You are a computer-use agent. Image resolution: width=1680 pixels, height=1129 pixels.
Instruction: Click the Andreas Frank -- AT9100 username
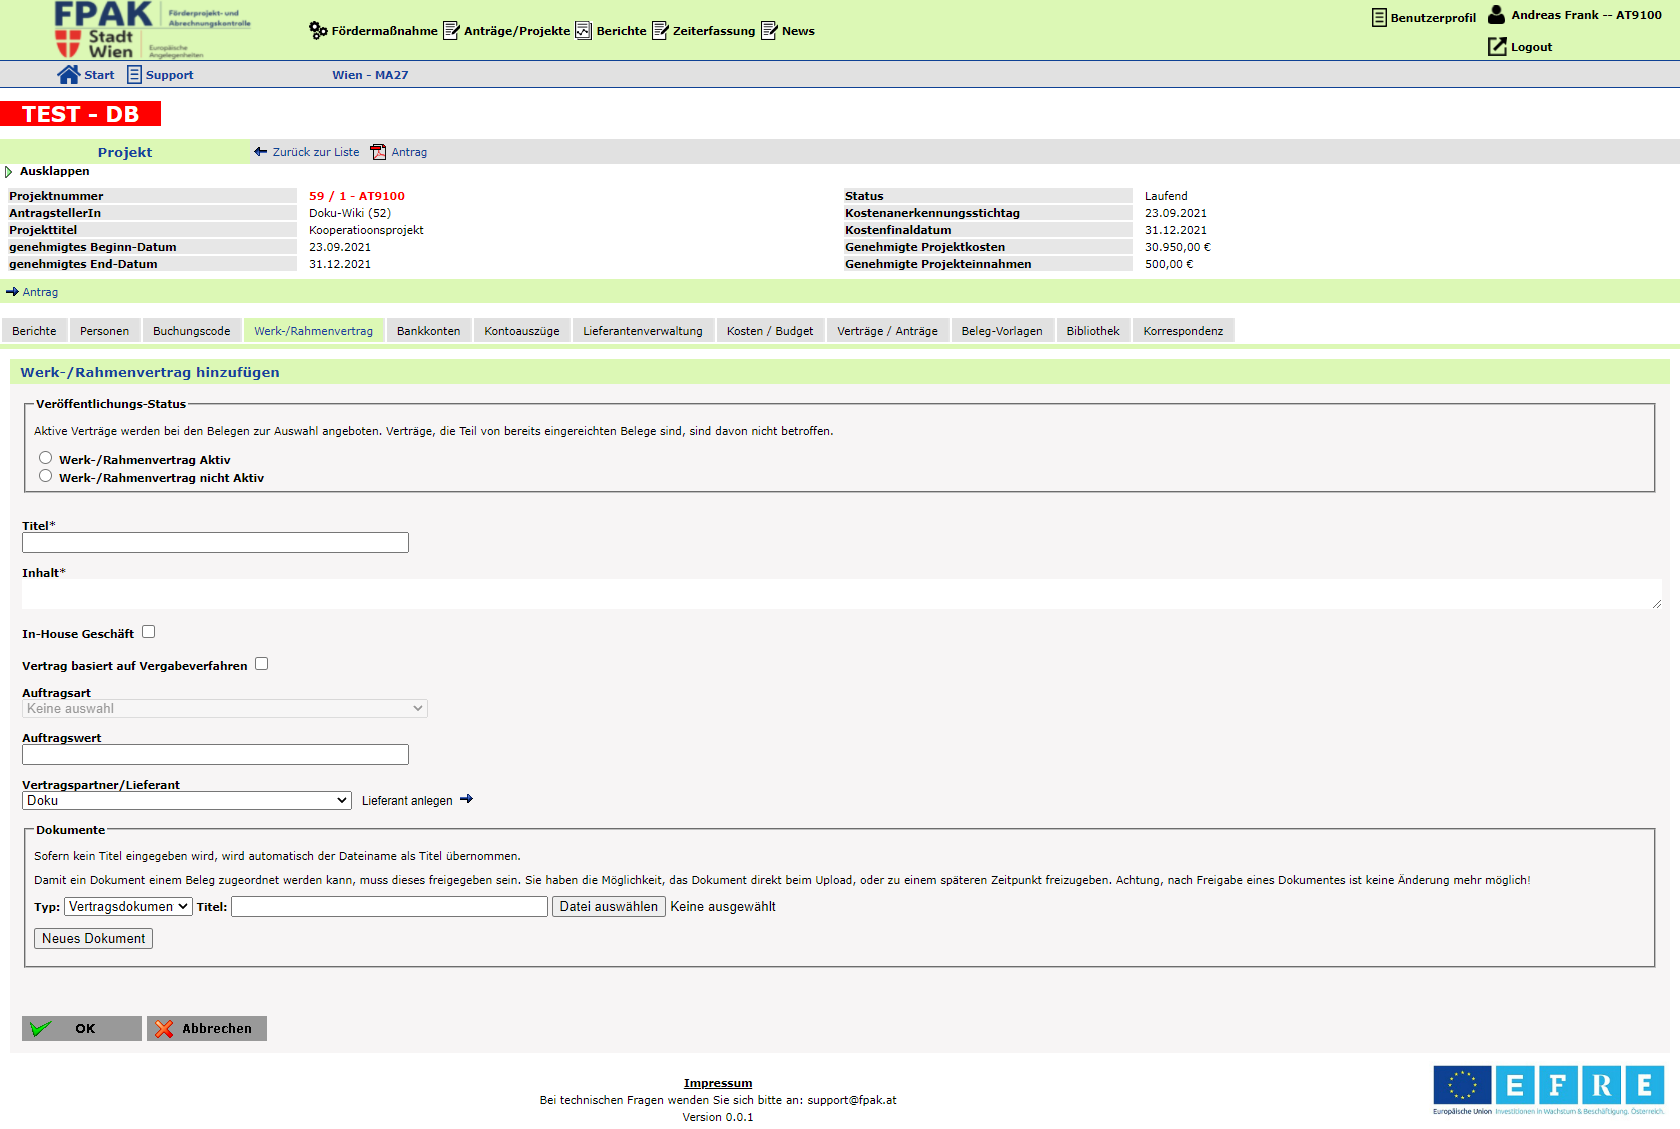pos(1586,15)
